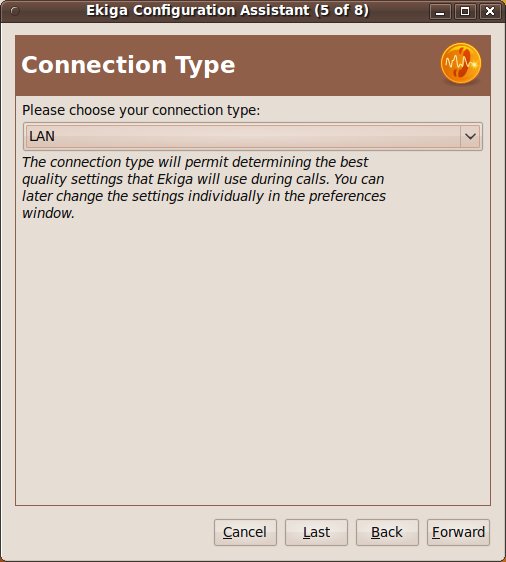506x562 pixels.
Task: Go Back to the previous step
Action: 387,532
